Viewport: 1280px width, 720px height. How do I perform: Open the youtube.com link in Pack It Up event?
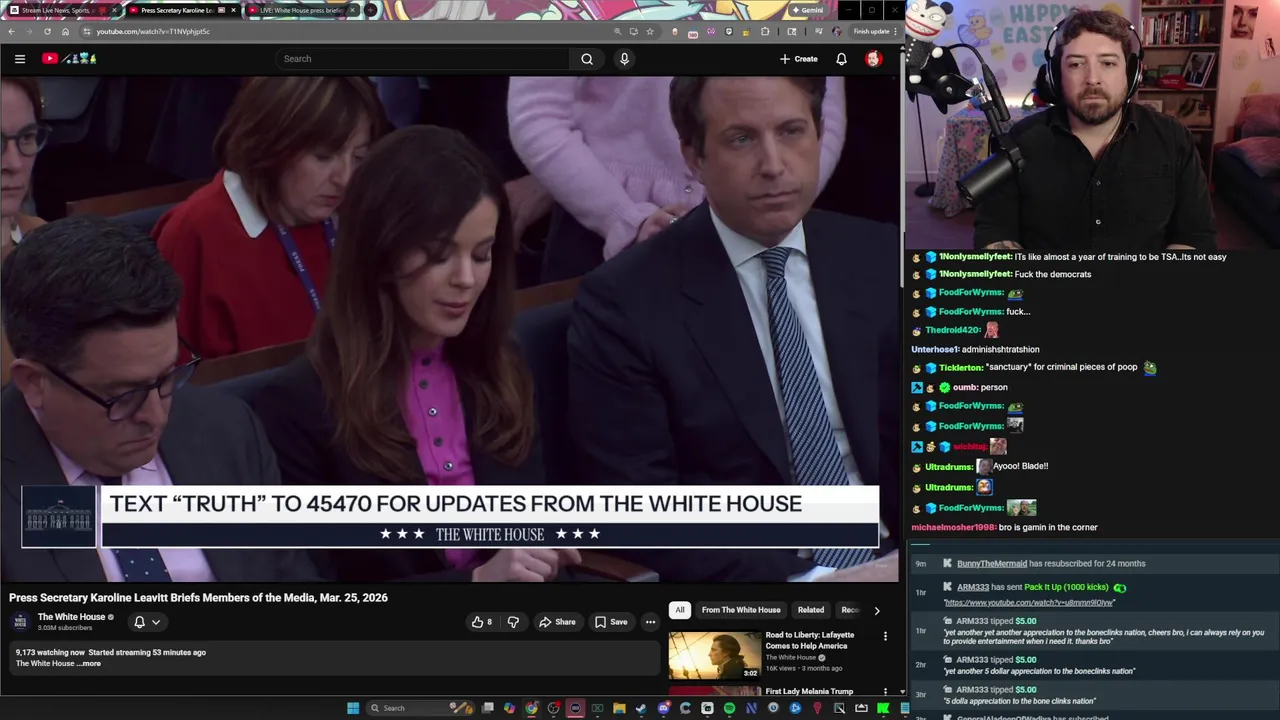click(x=1028, y=603)
